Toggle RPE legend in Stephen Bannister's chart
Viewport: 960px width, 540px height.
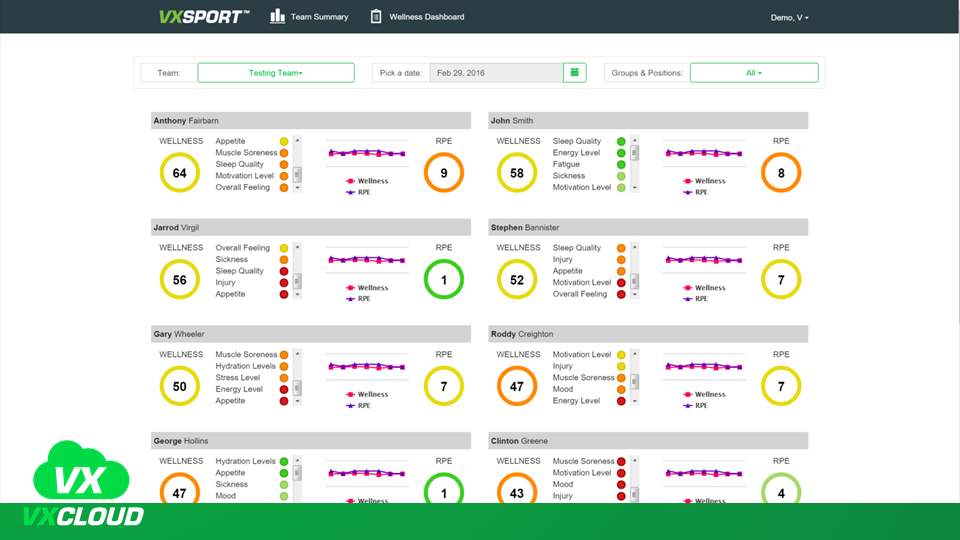pyautogui.click(x=696, y=299)
